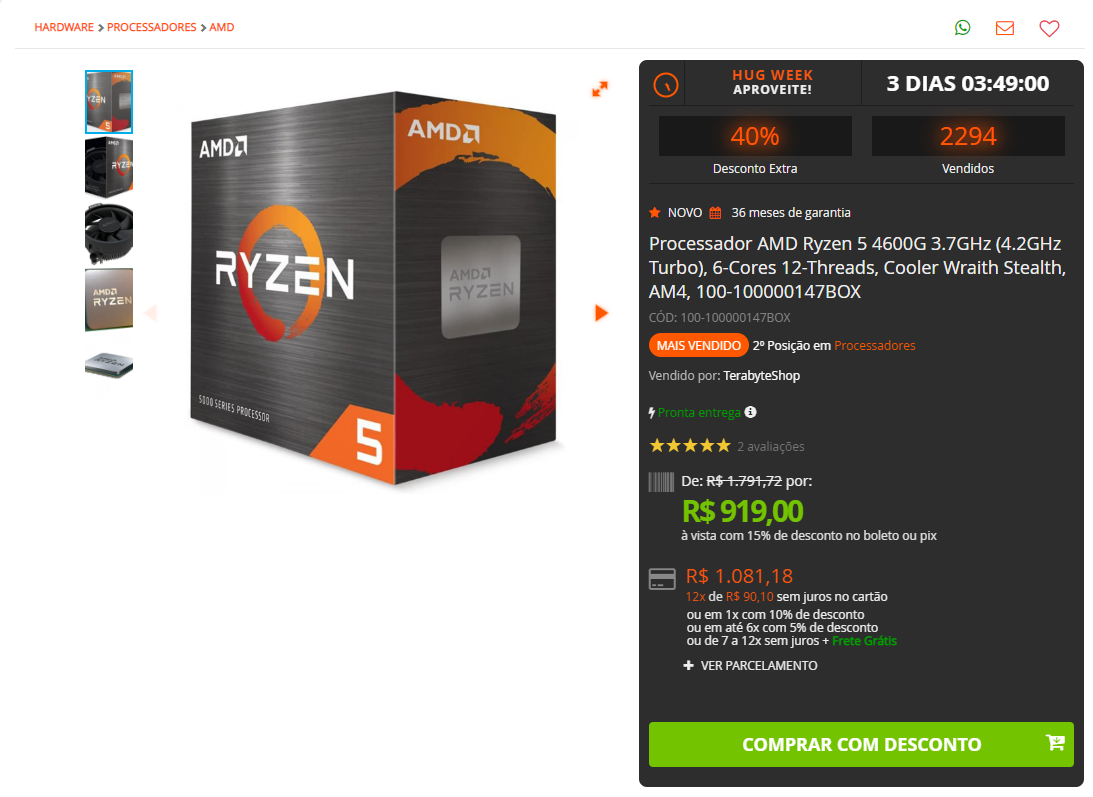This screenshot has width=1093, height=797.
Task: Open PROCESSADORES breadcrumb category
Action: tap(151, 27)
